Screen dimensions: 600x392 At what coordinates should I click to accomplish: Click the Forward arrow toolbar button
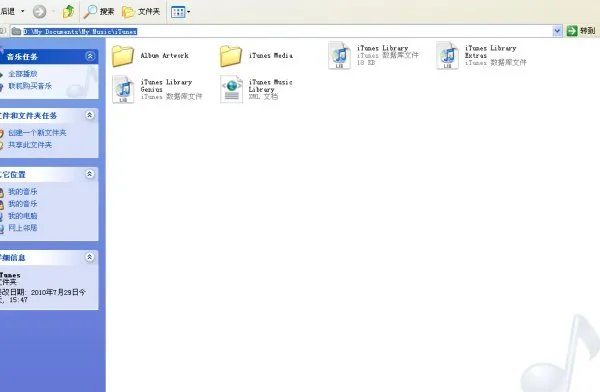point(39,11)
